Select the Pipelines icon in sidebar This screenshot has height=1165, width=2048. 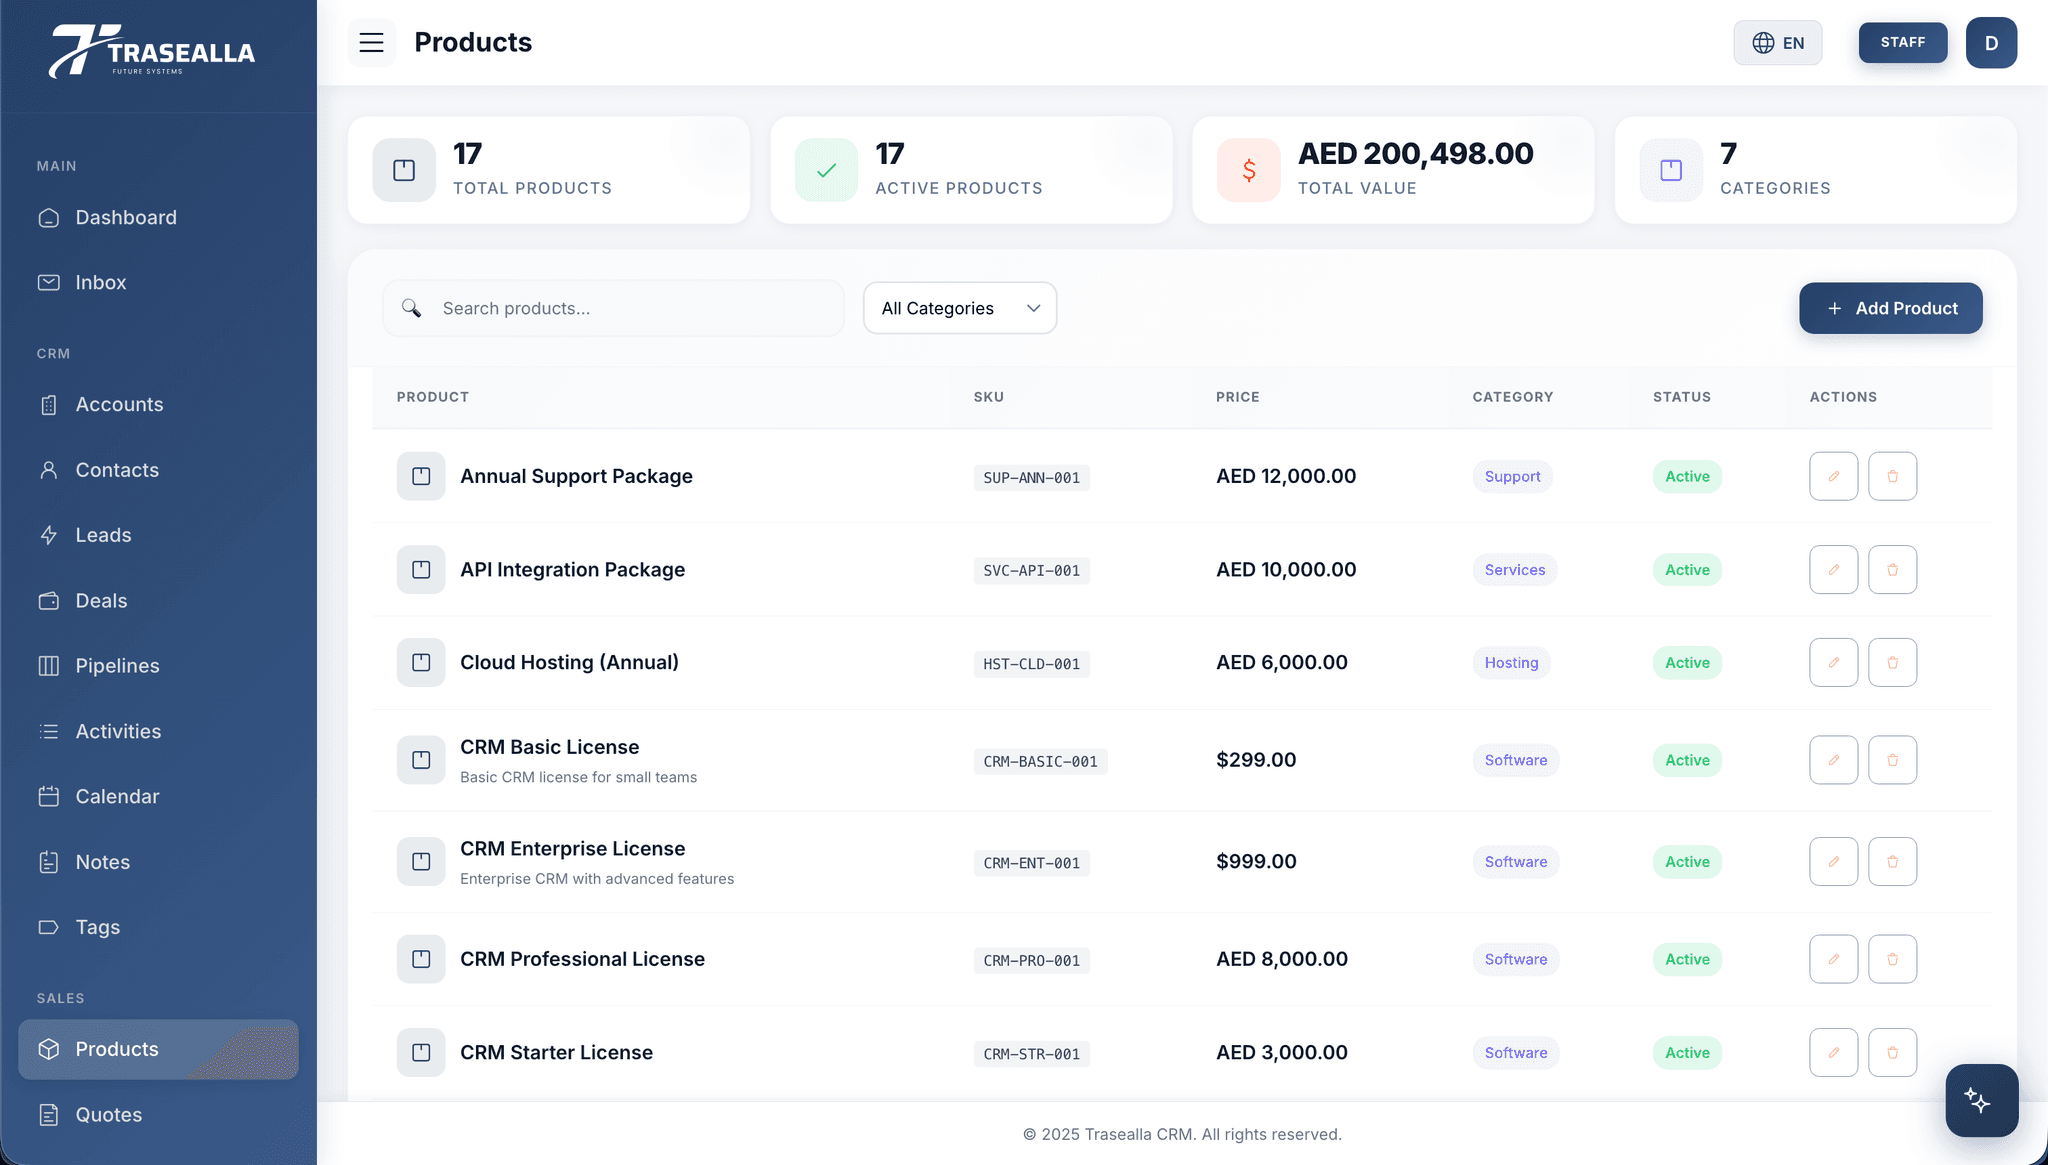point(49,665)
